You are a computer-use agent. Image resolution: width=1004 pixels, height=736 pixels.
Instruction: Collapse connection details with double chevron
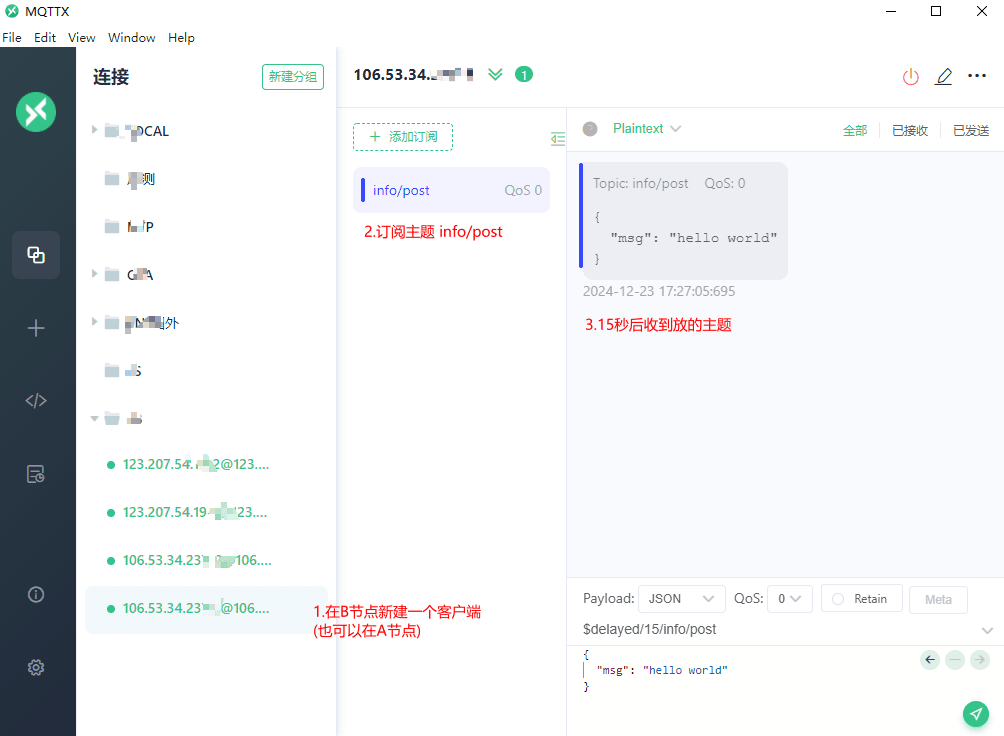[x=495, y=74]
